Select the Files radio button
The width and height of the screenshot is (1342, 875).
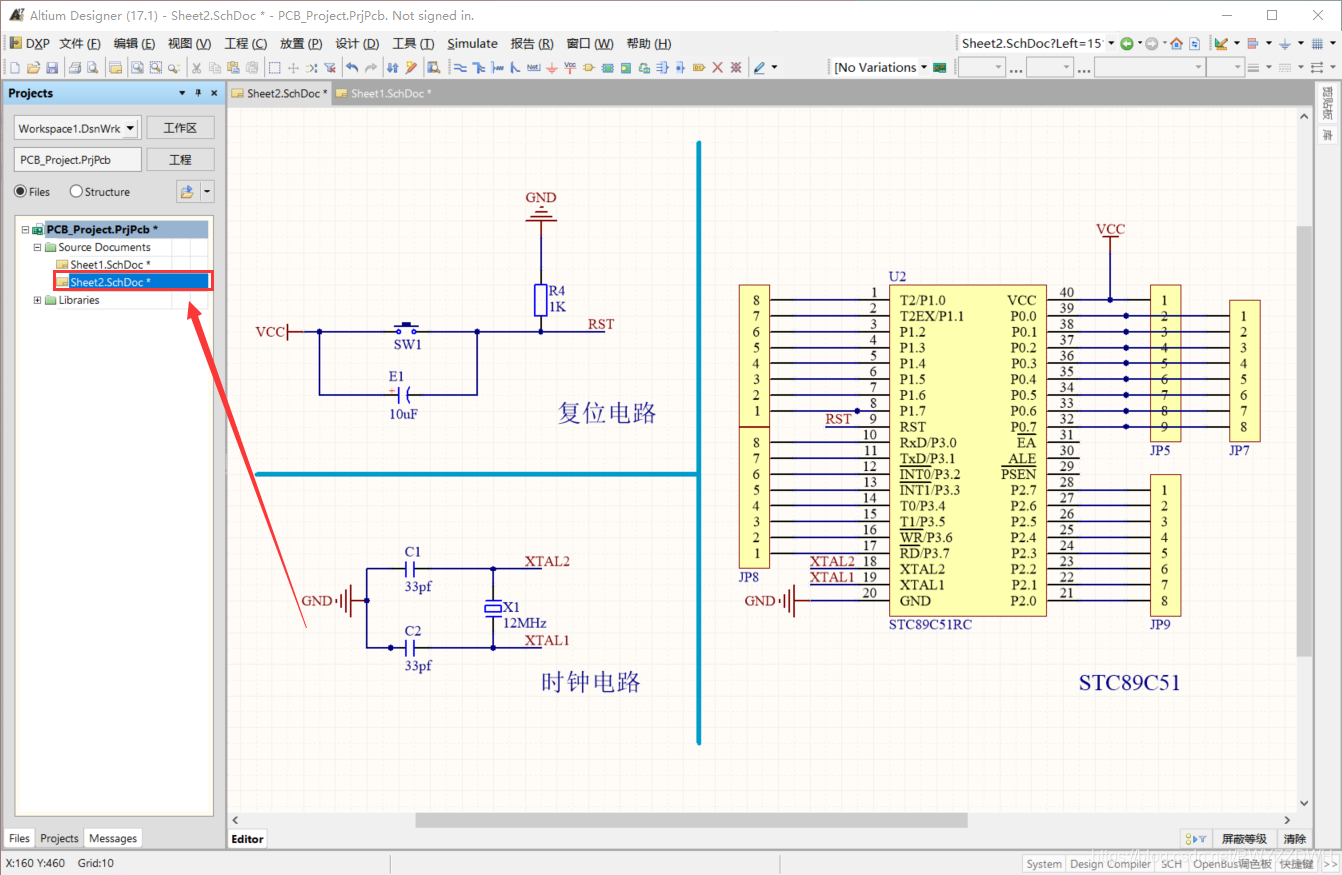pyautogui.click(x=20, y=191)
